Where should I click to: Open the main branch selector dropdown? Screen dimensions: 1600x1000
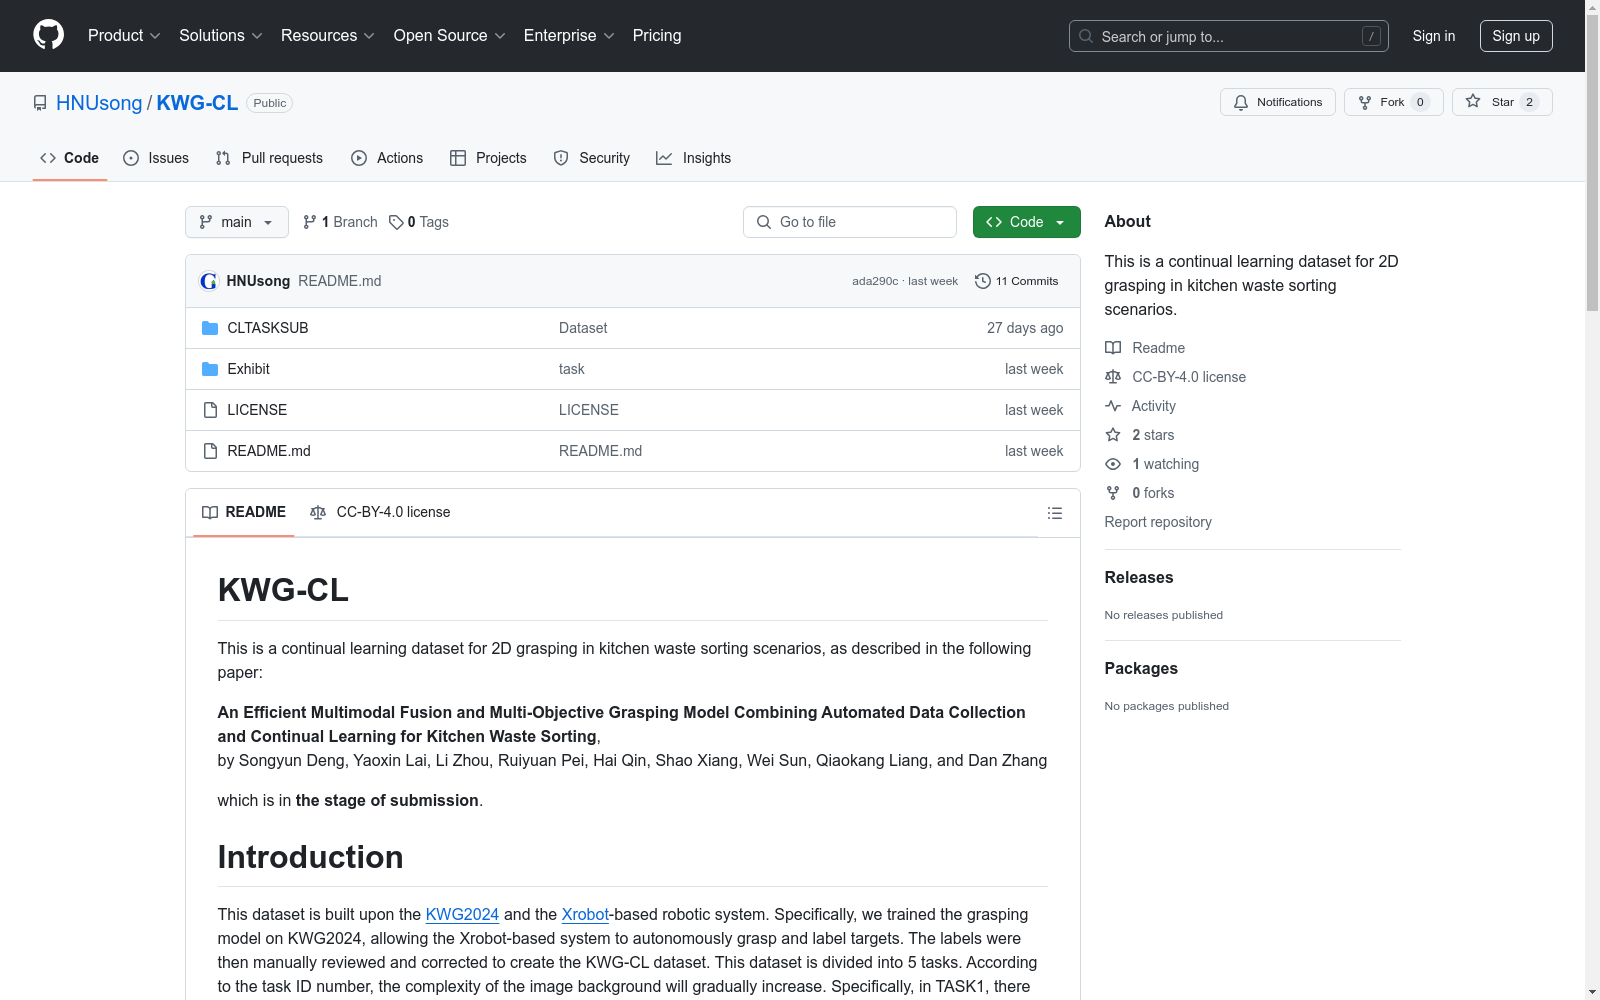coord(237,222)
